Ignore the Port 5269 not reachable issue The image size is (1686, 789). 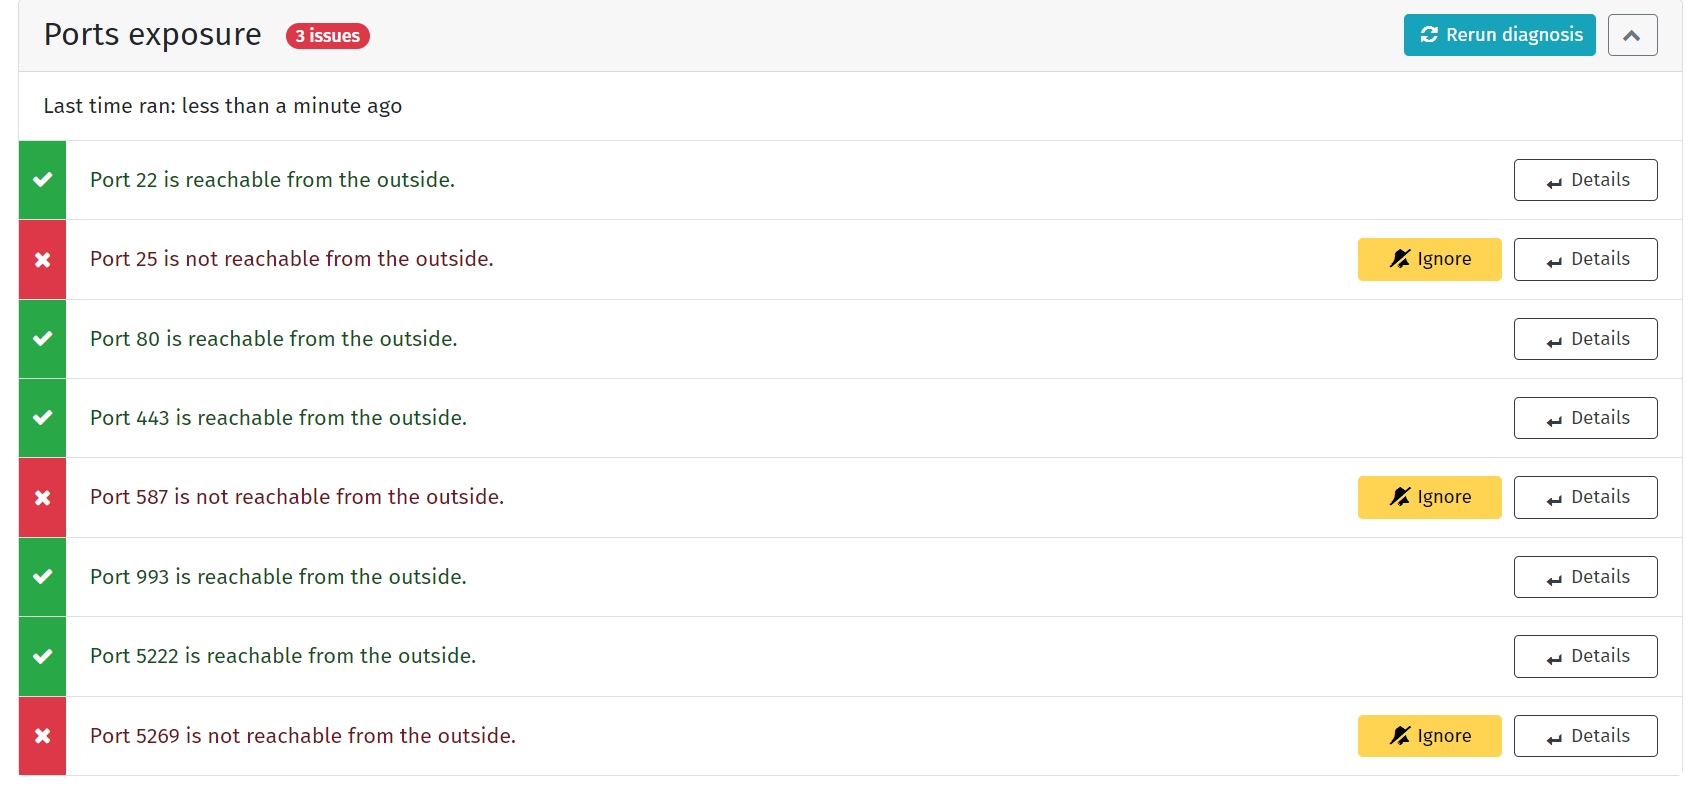tap(1429, 736)
